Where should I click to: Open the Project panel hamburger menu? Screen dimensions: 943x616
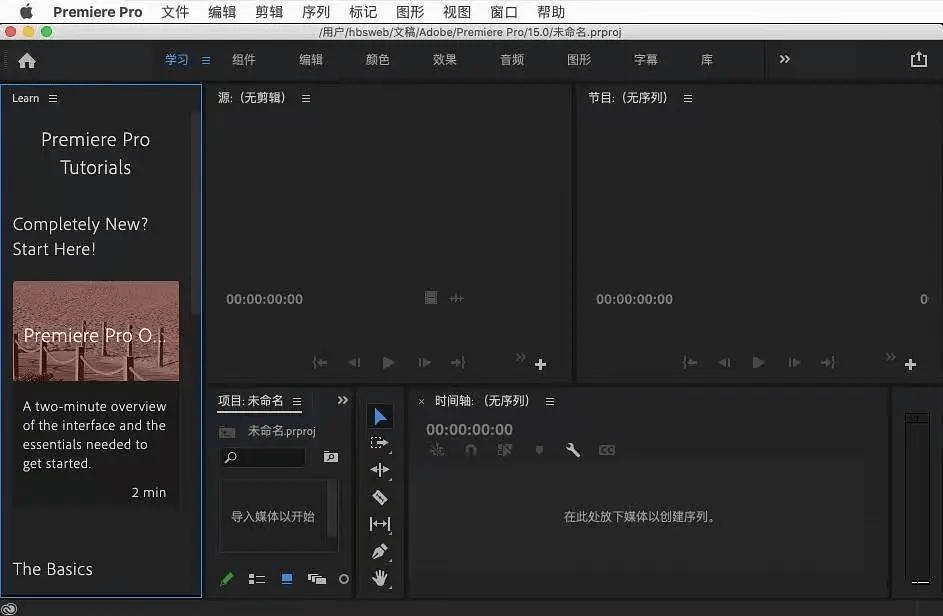[297, 401]
